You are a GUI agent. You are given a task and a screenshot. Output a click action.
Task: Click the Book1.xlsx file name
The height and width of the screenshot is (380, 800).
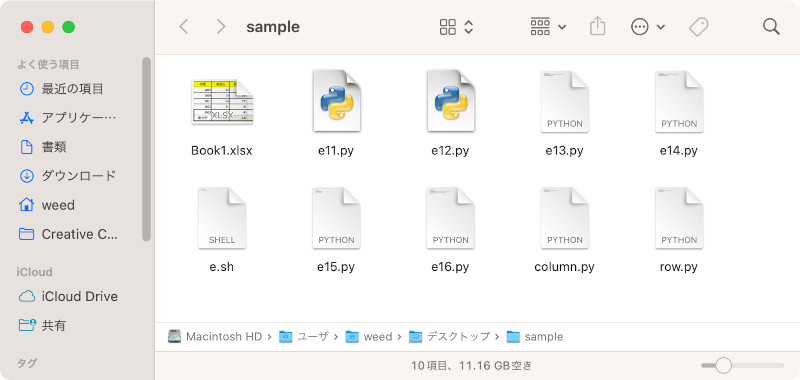click(222, 151)
